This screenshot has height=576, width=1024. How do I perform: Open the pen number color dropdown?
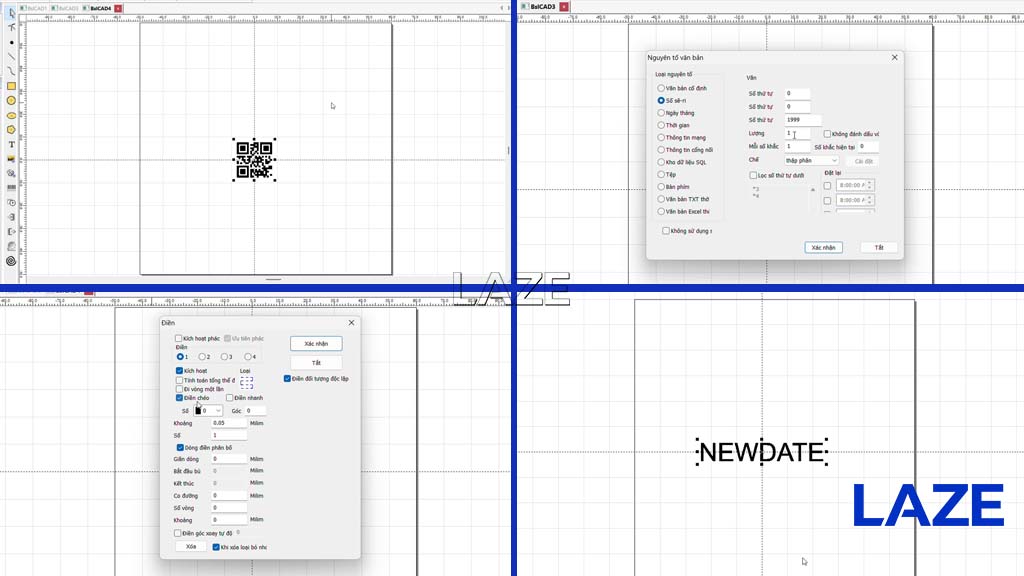click(208, 411)
